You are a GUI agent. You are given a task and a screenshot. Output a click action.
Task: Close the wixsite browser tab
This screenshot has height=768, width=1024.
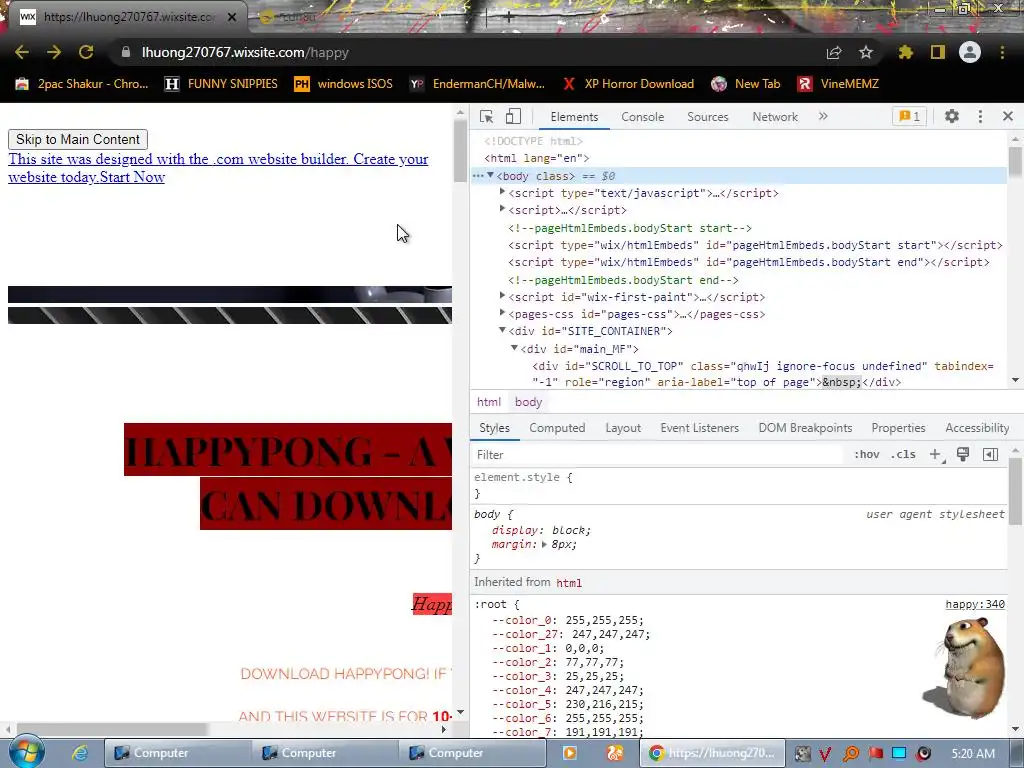click(232, 17)
